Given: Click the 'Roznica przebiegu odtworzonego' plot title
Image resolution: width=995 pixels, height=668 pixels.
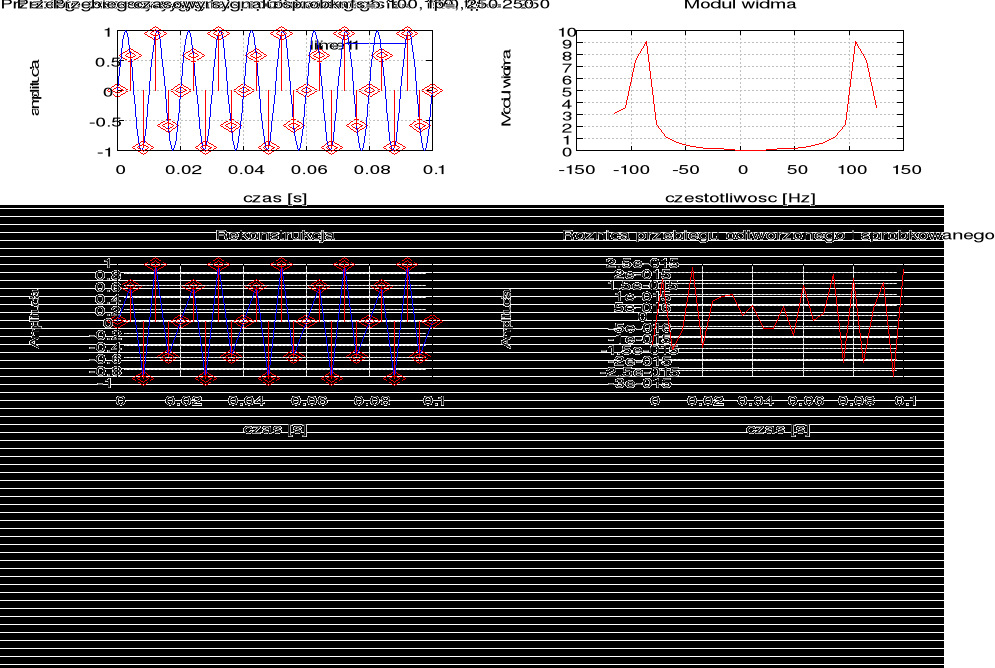Looking at the screenshot, I should [778, 236].
